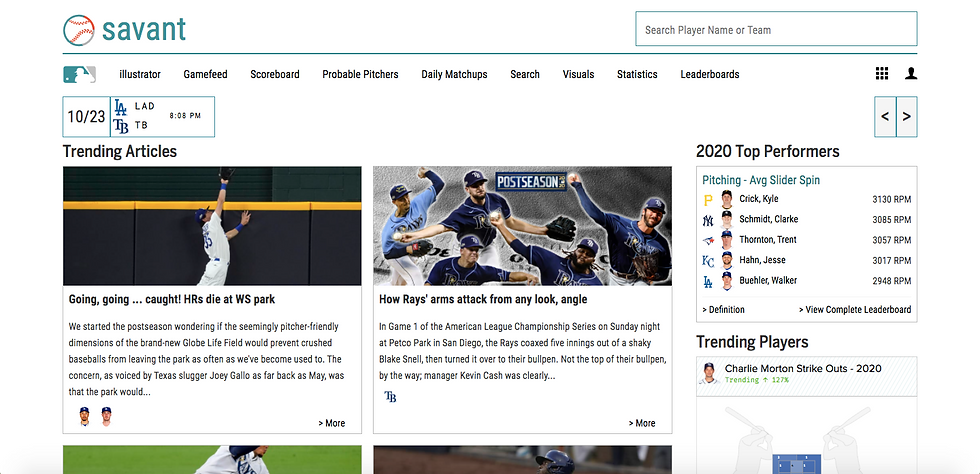Open the Statistics menu item
The height and width of the screenshot is (474, 980).
coord(637,74)
